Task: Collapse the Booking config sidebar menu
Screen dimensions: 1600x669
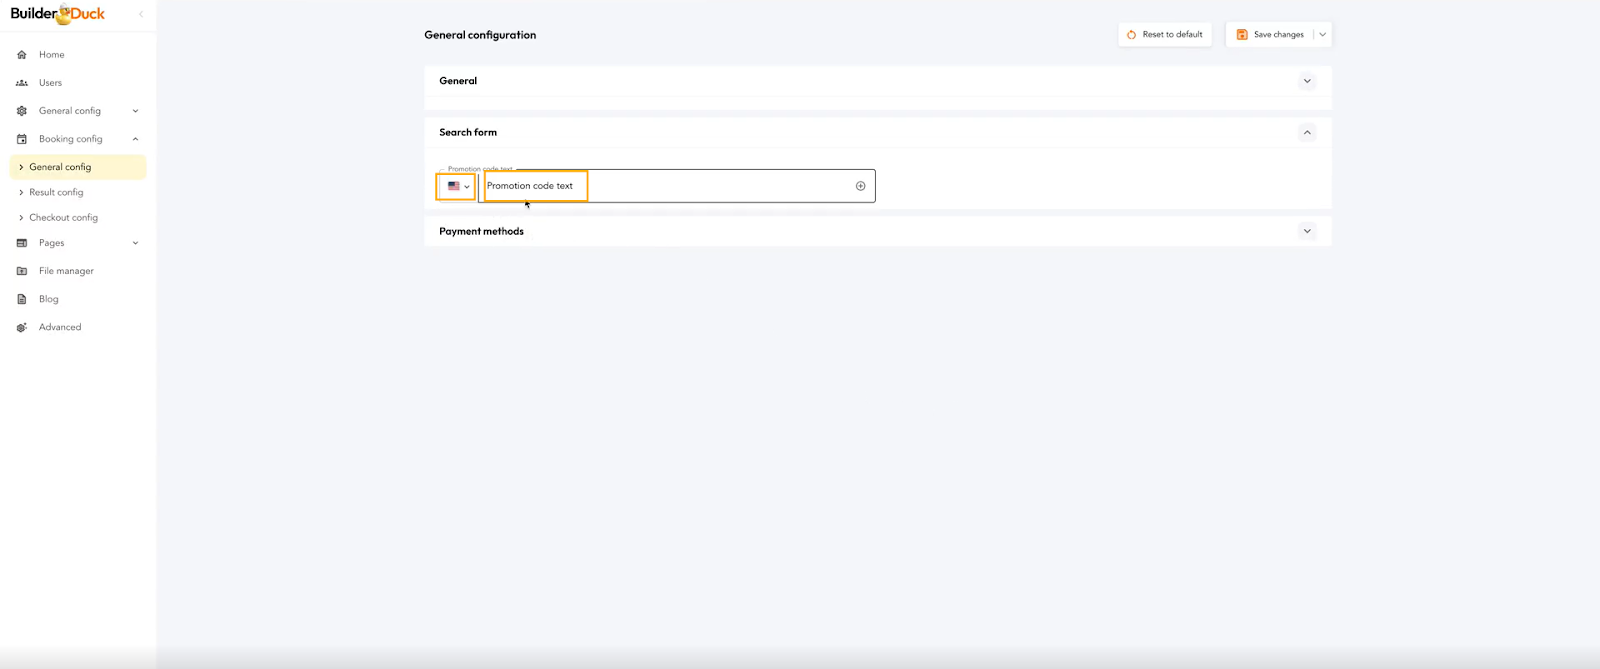Action: click(x=135, y=139)
